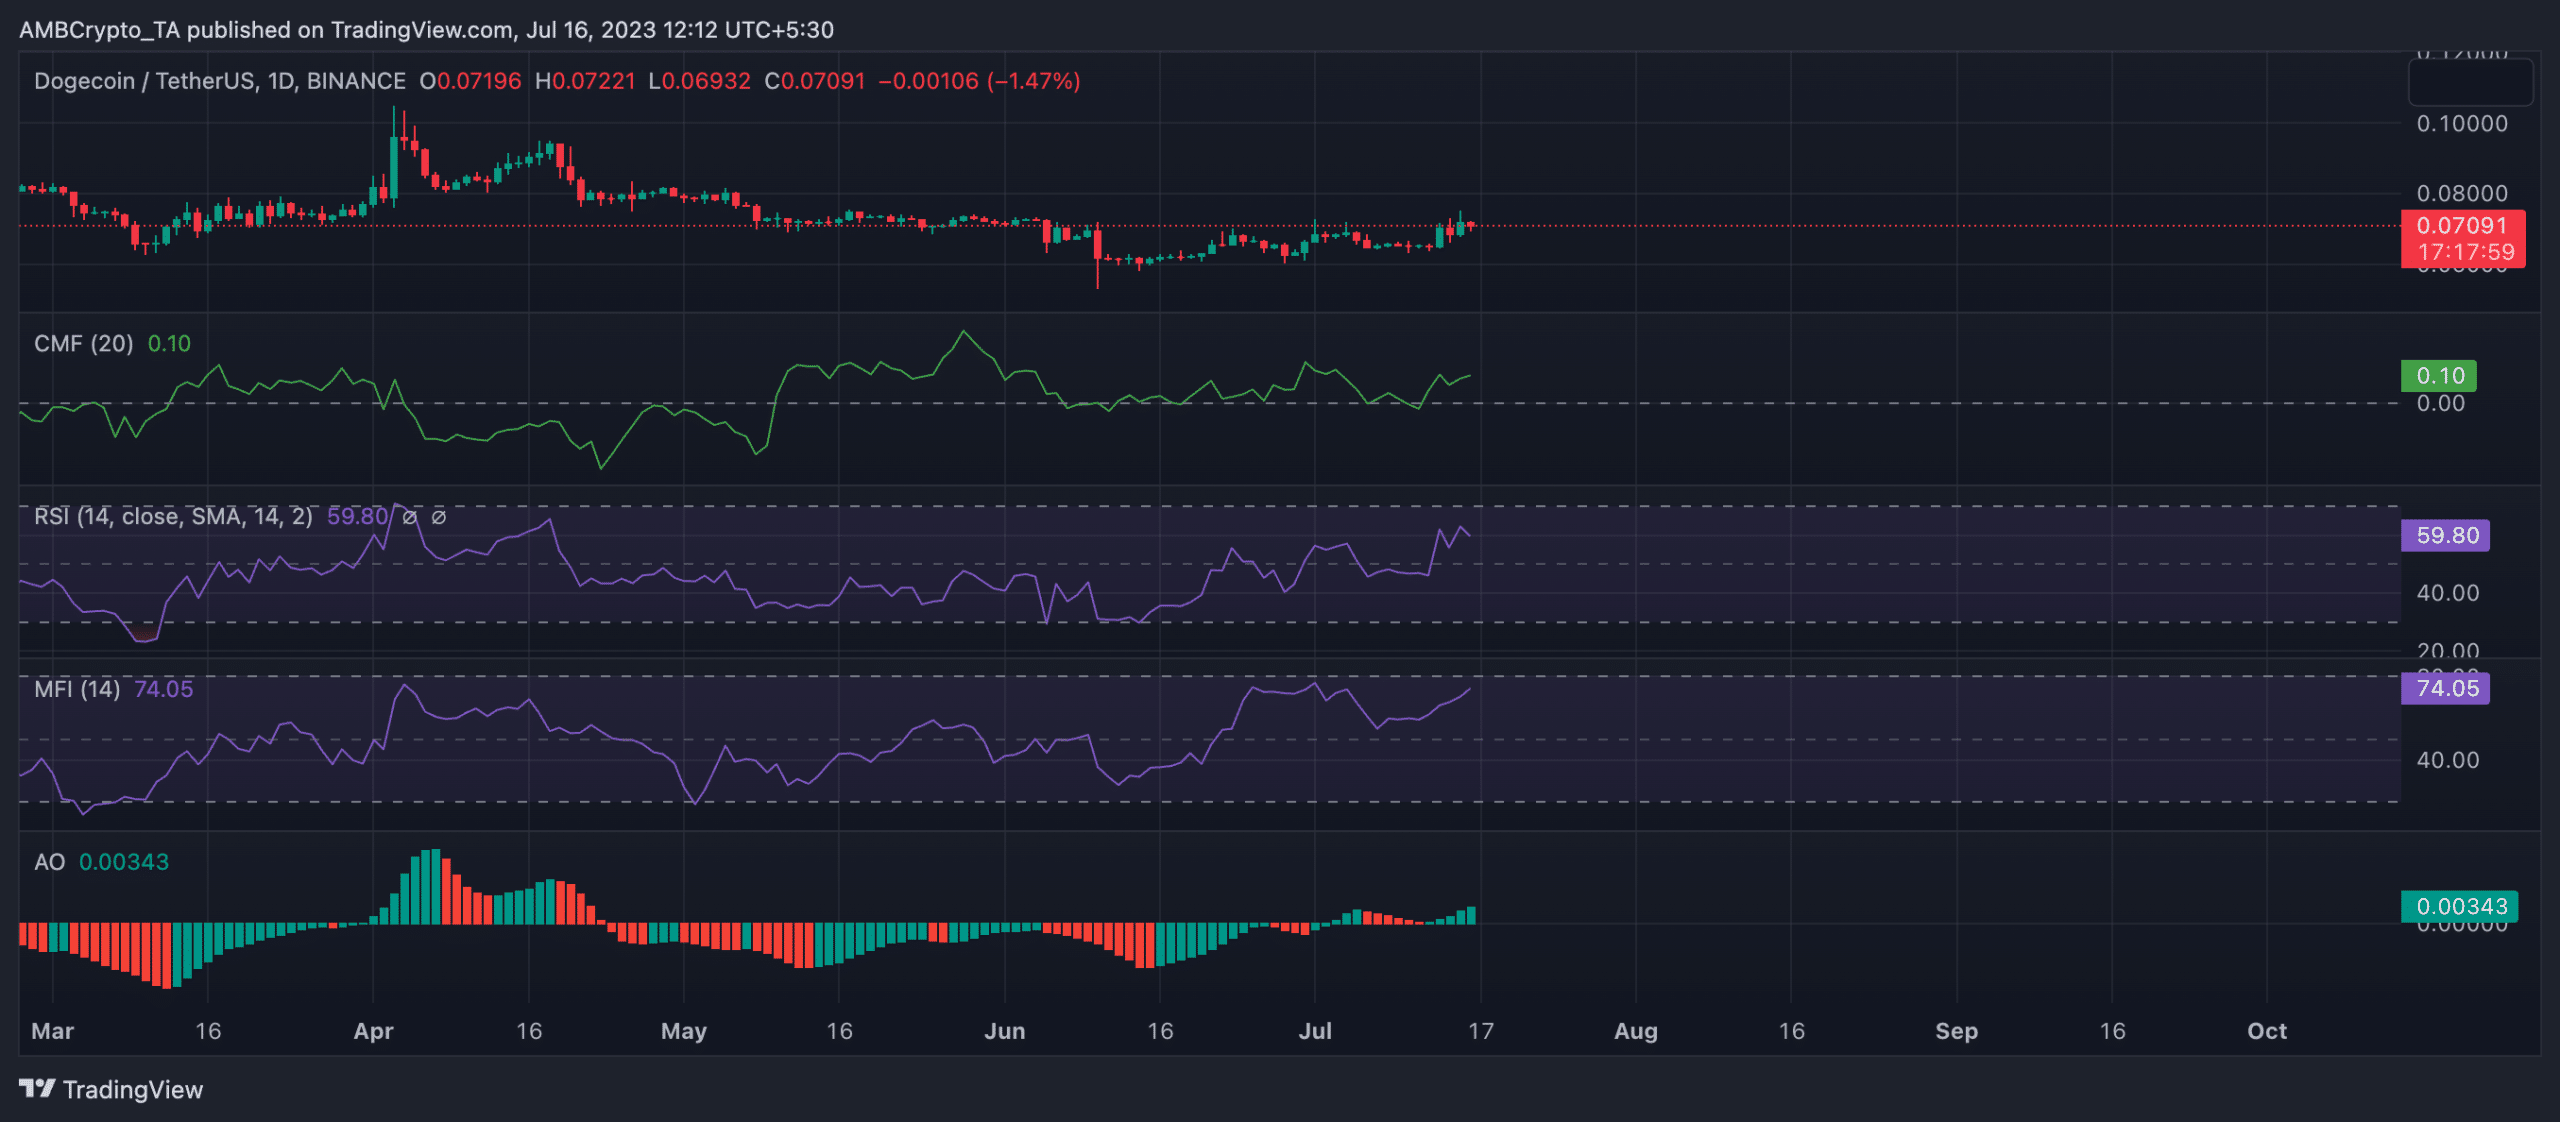Click the 0.00343 value beside AO label

coord(124,862)
